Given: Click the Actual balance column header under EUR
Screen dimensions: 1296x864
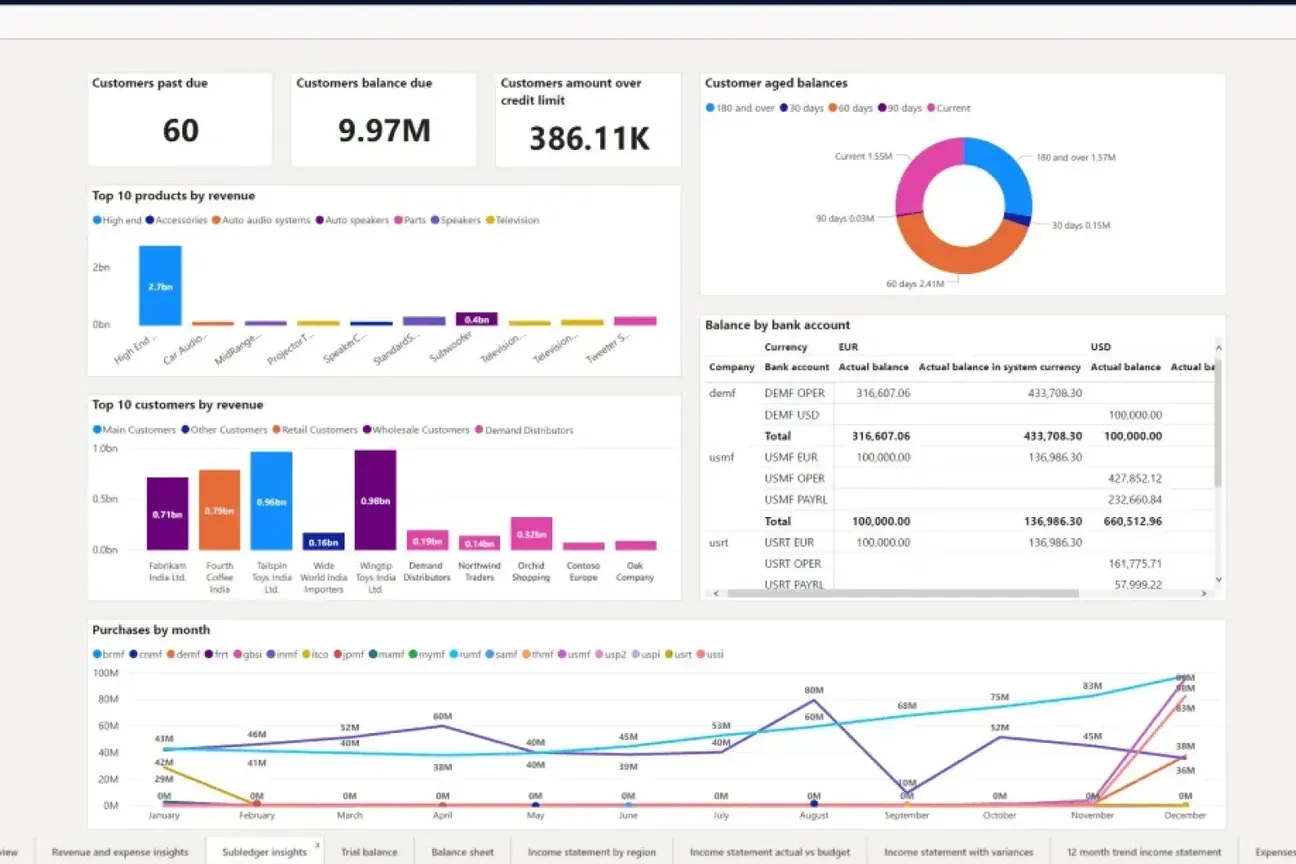Looking at the screenshot, I should click(x=874, y=367).
